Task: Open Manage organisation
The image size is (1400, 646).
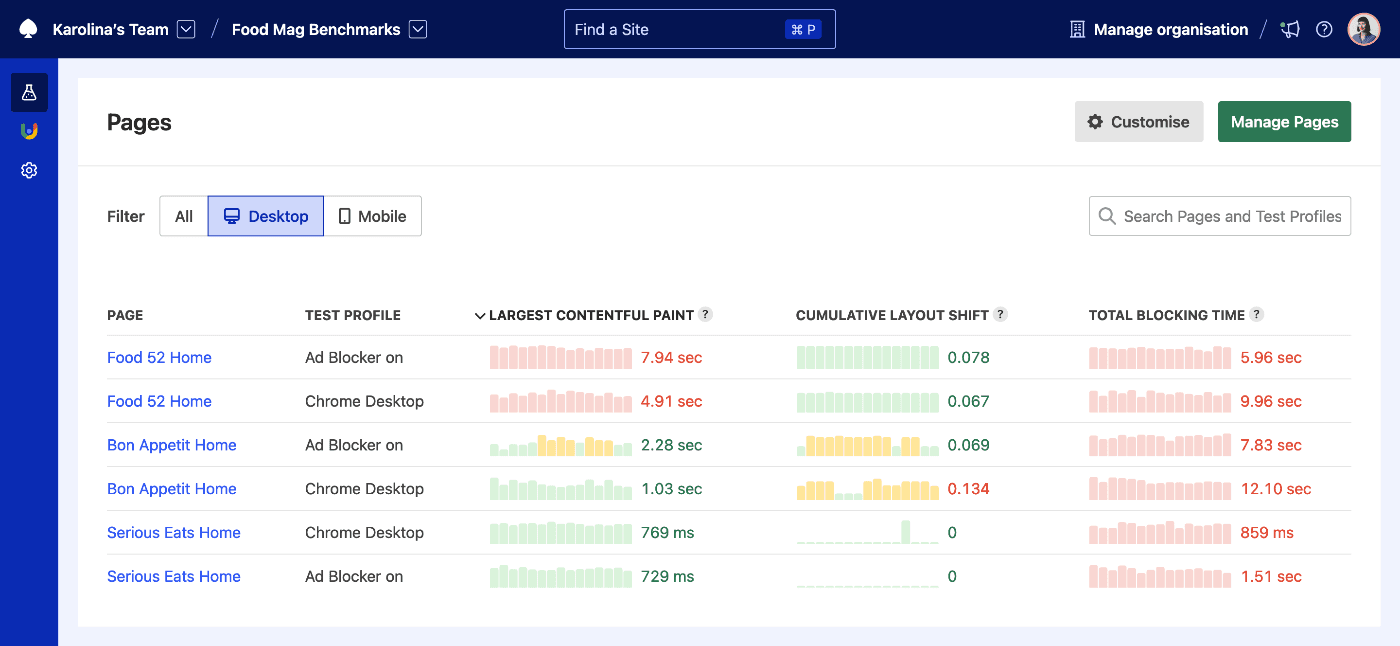Action: (x=1159, y=29)
